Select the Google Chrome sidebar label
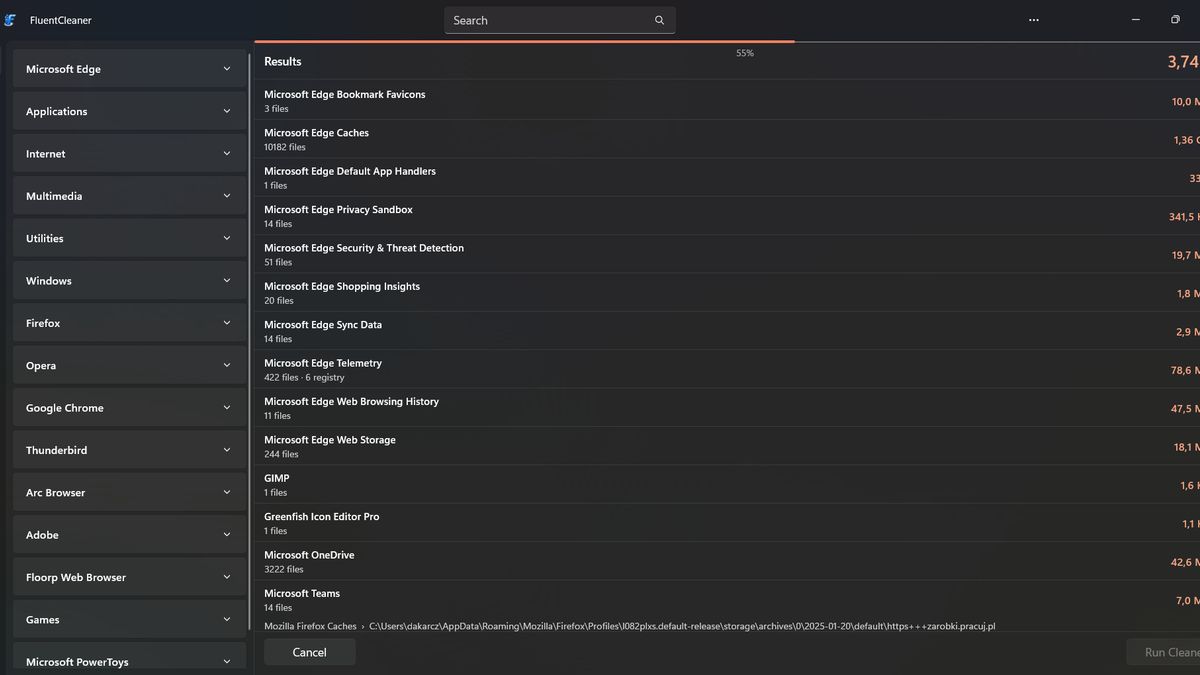Viewport: 1200px width, 675px height. (65, 408)
